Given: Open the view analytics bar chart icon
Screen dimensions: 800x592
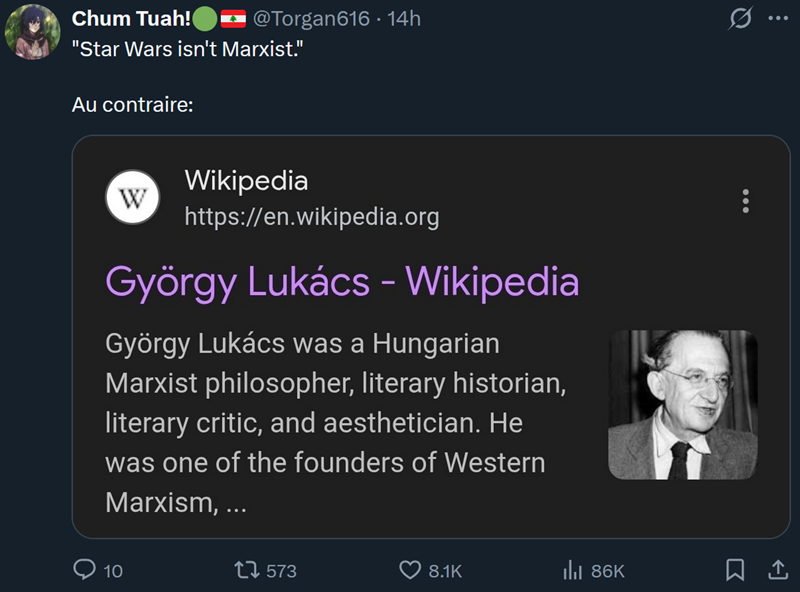Looking at the screenshot, I should click(x=573, y=570).
